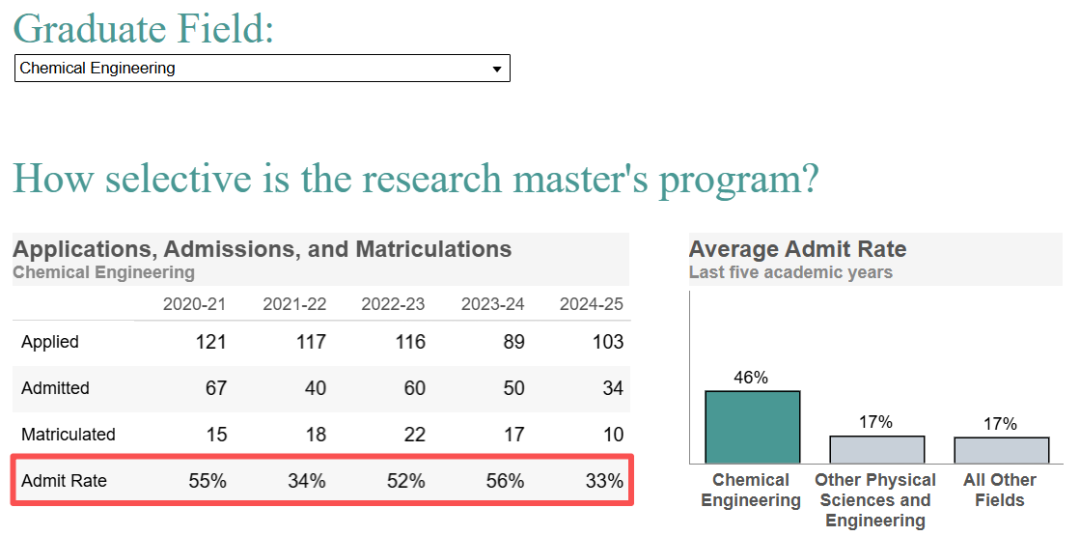Click the dropdown arrow beside Chemical Engineering
Viewport: 1080px width, 536px height.
497,69
